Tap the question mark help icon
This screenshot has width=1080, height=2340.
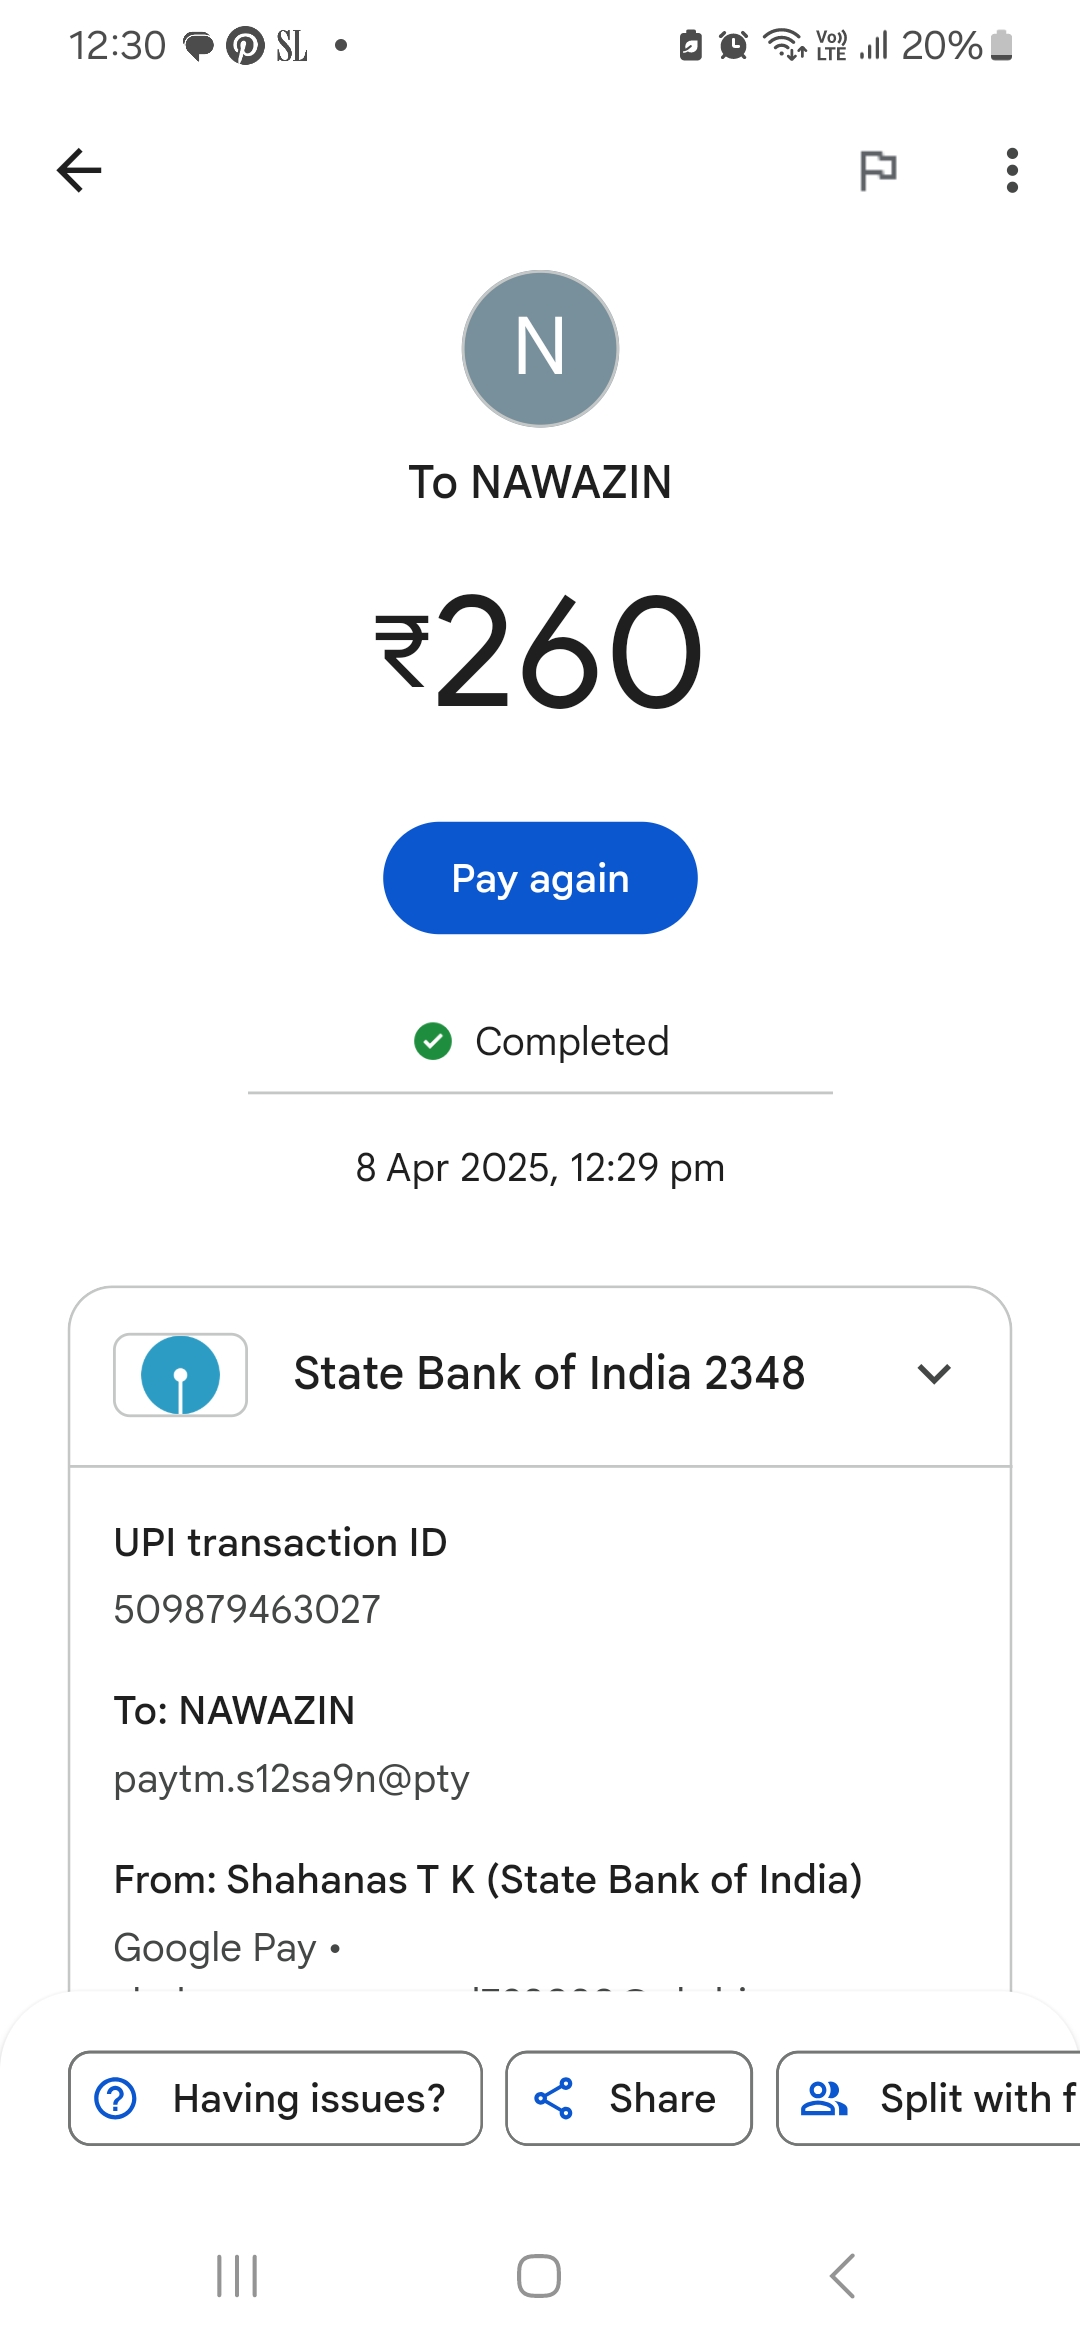[116, 2098]
